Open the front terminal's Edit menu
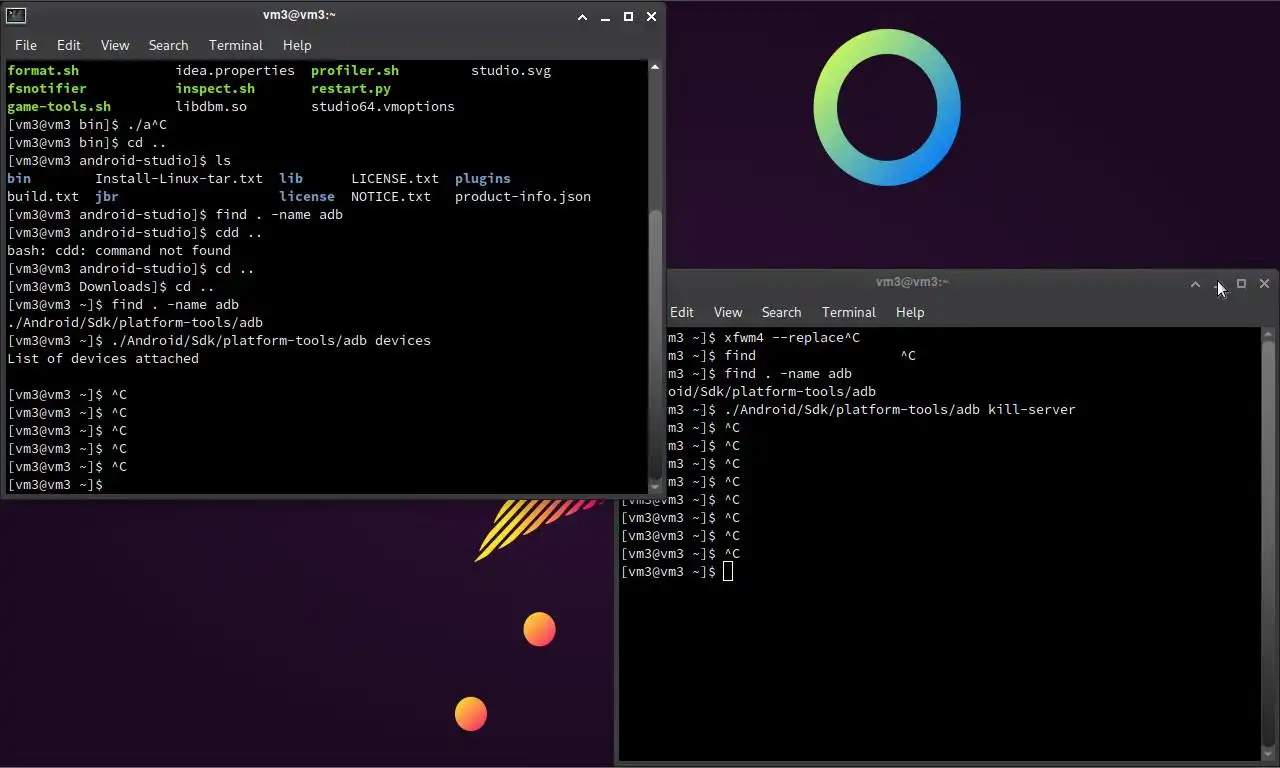This screenshot has height=768, width=1280. pos(69,45)
